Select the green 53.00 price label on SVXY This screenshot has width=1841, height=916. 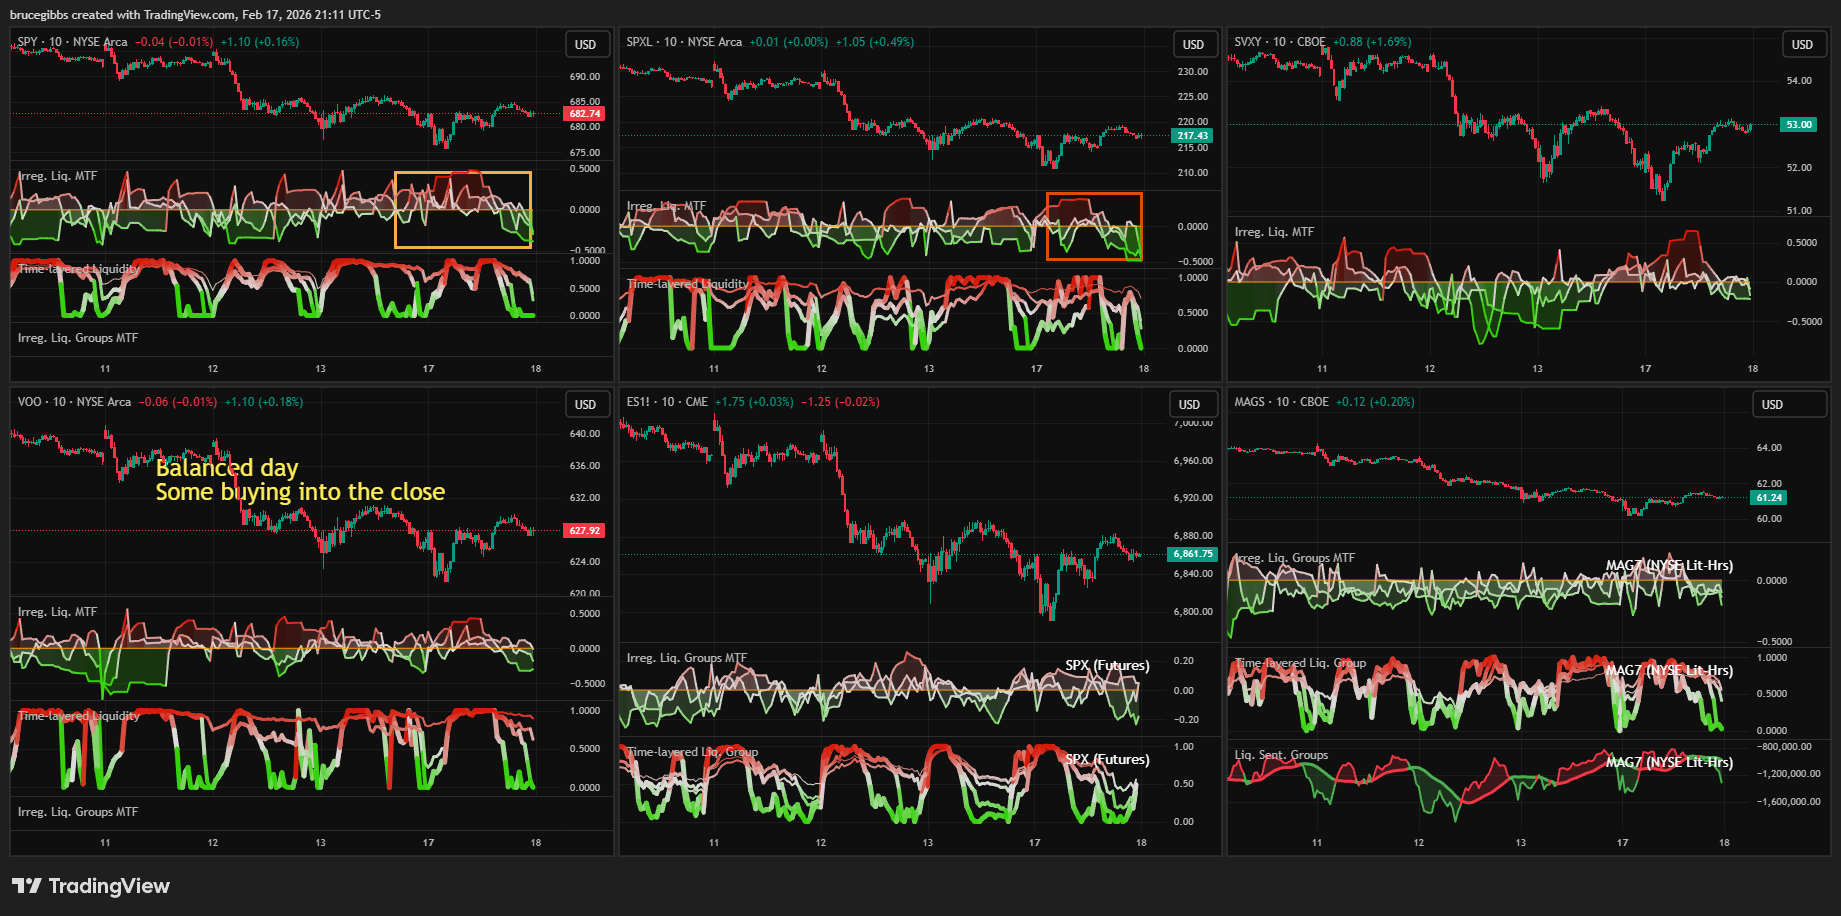1799,125
